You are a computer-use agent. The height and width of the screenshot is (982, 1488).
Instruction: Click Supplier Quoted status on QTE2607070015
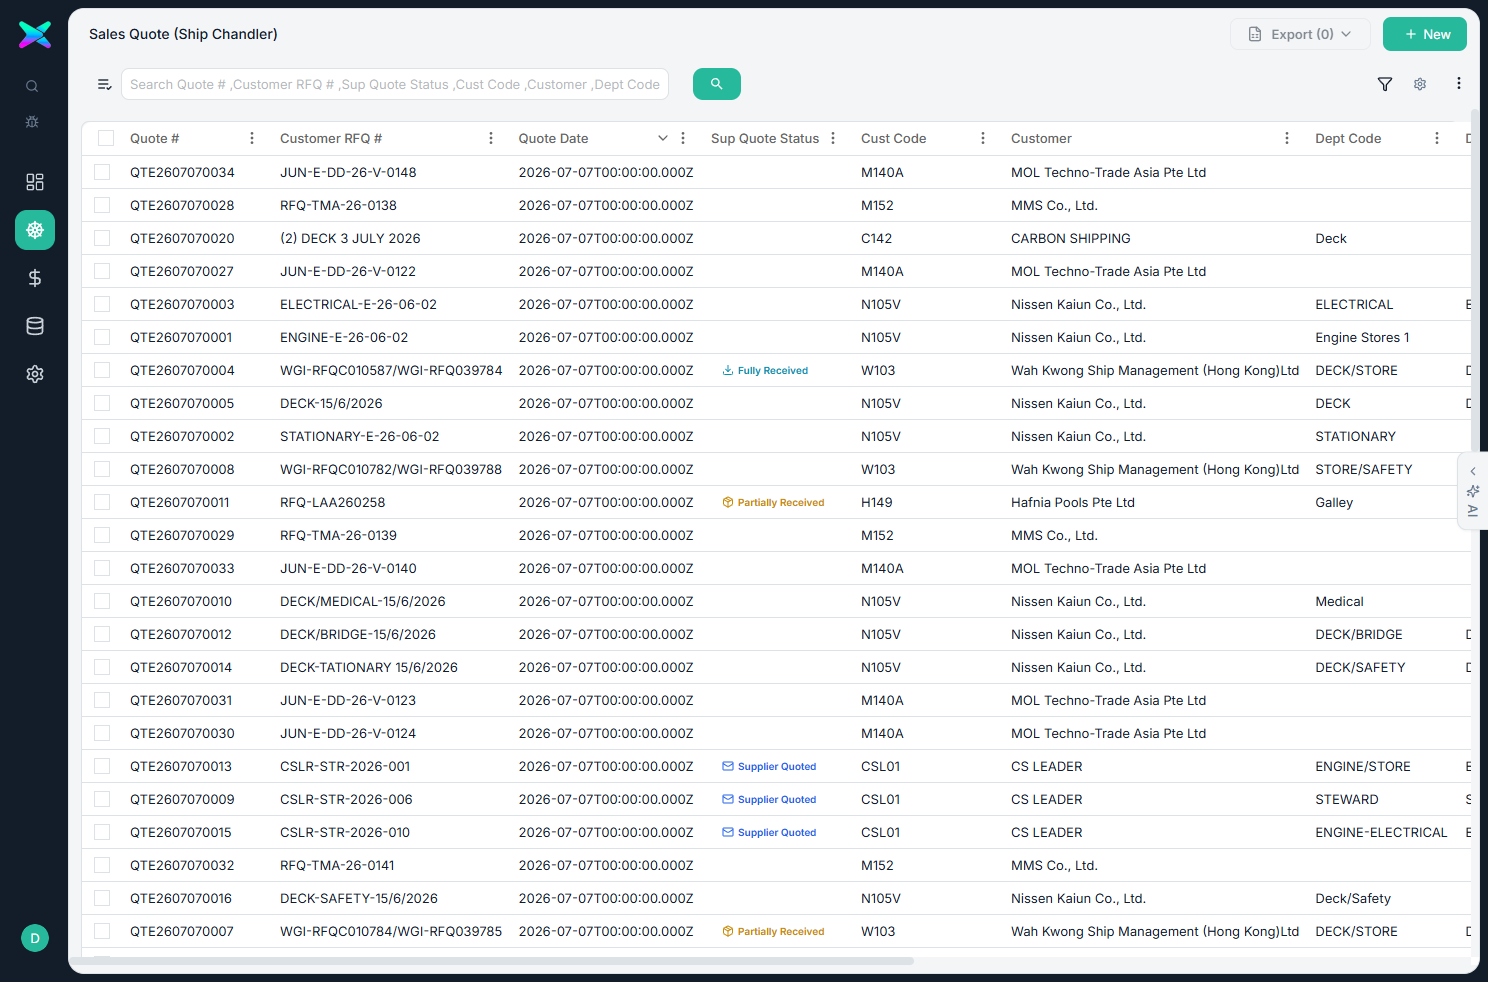[769, 832]
